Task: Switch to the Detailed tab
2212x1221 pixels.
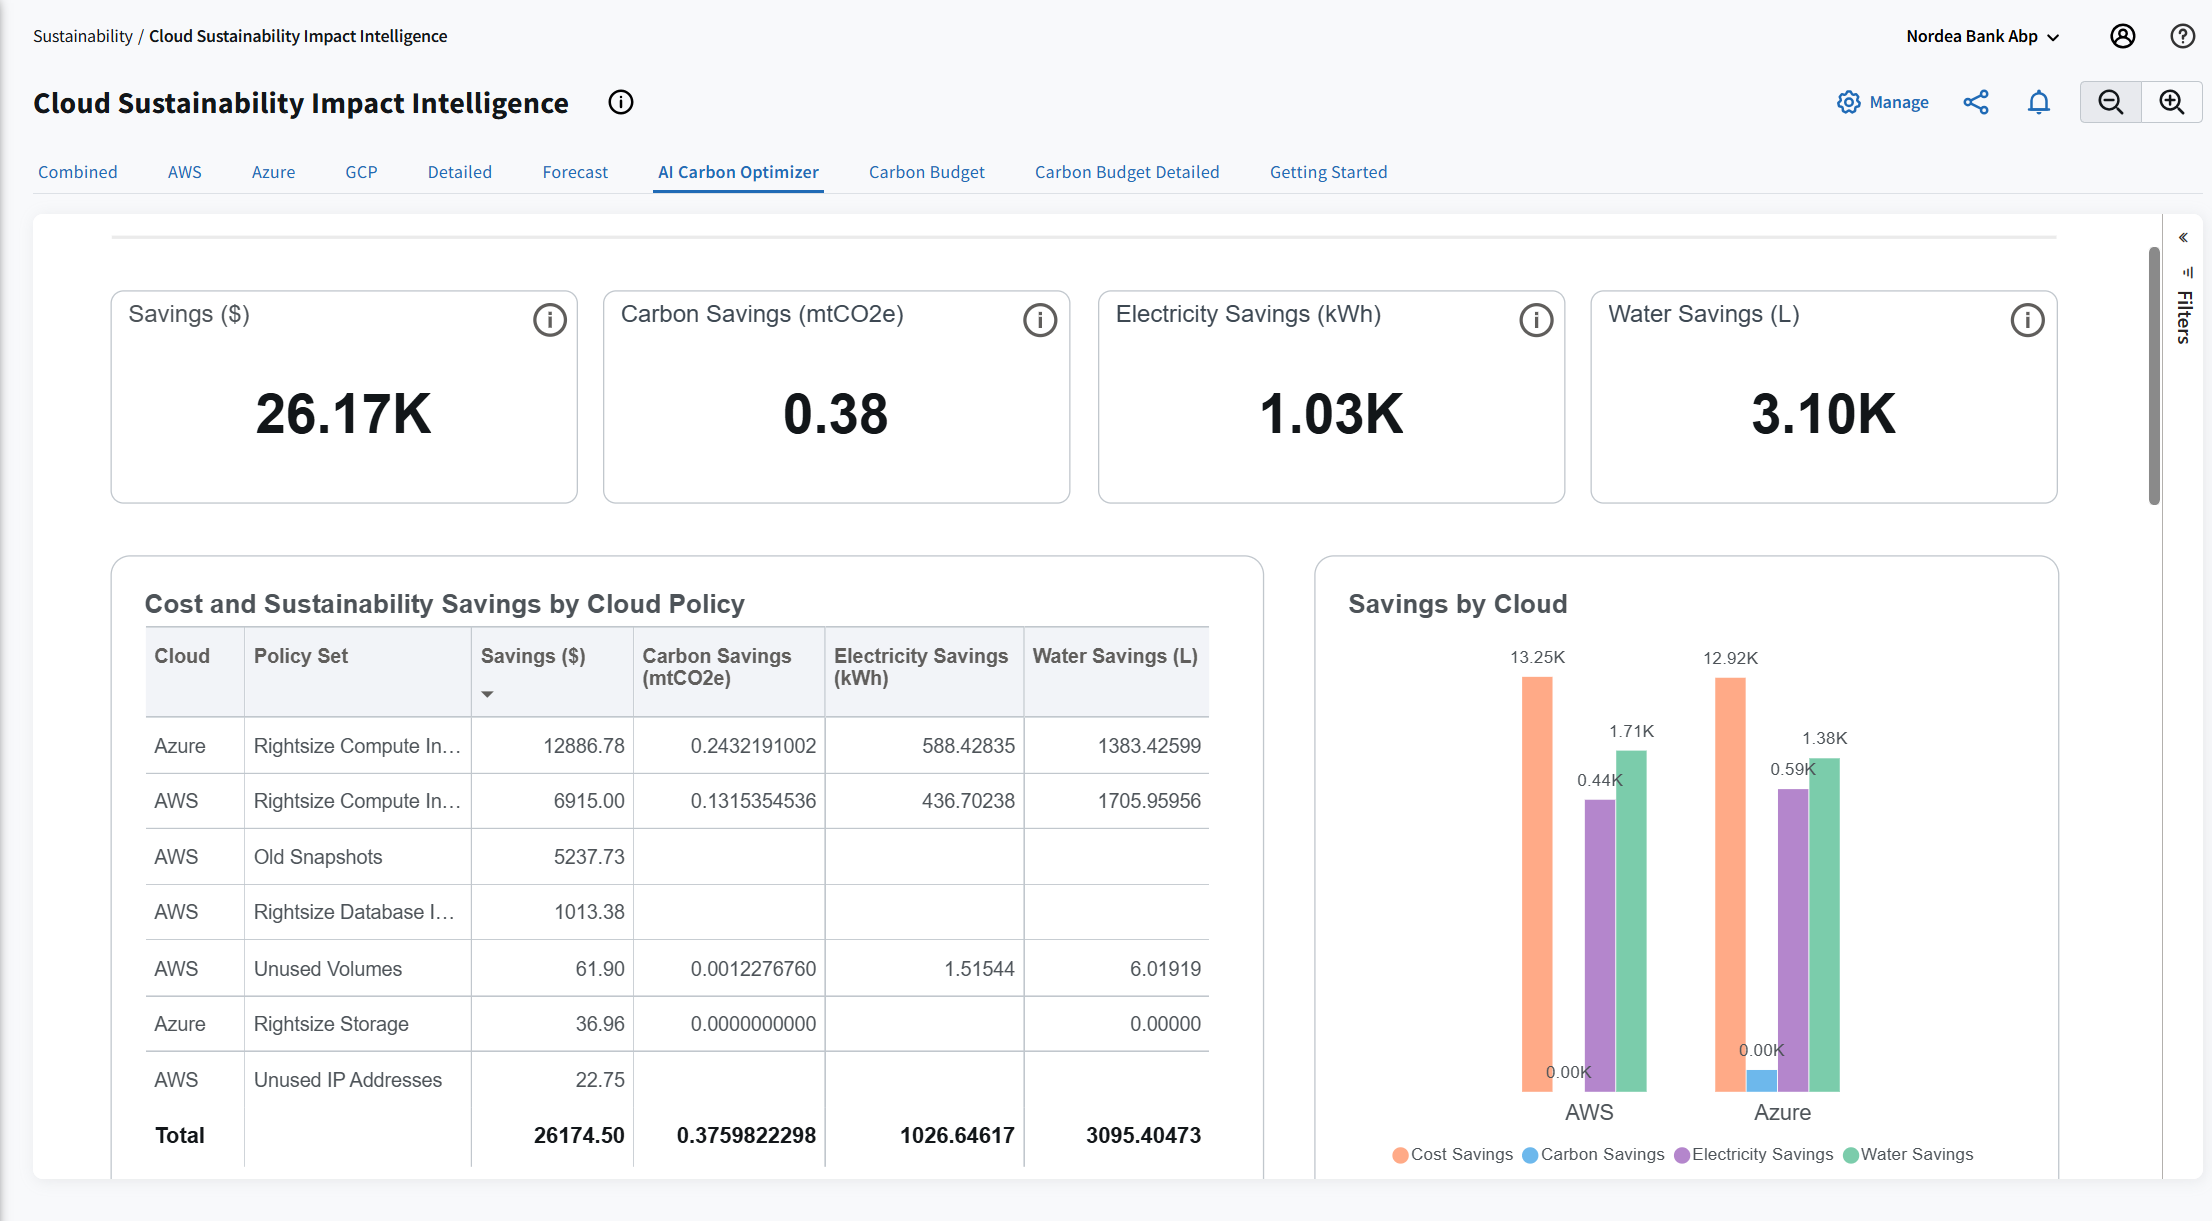Action: click(x=460, y=172)
